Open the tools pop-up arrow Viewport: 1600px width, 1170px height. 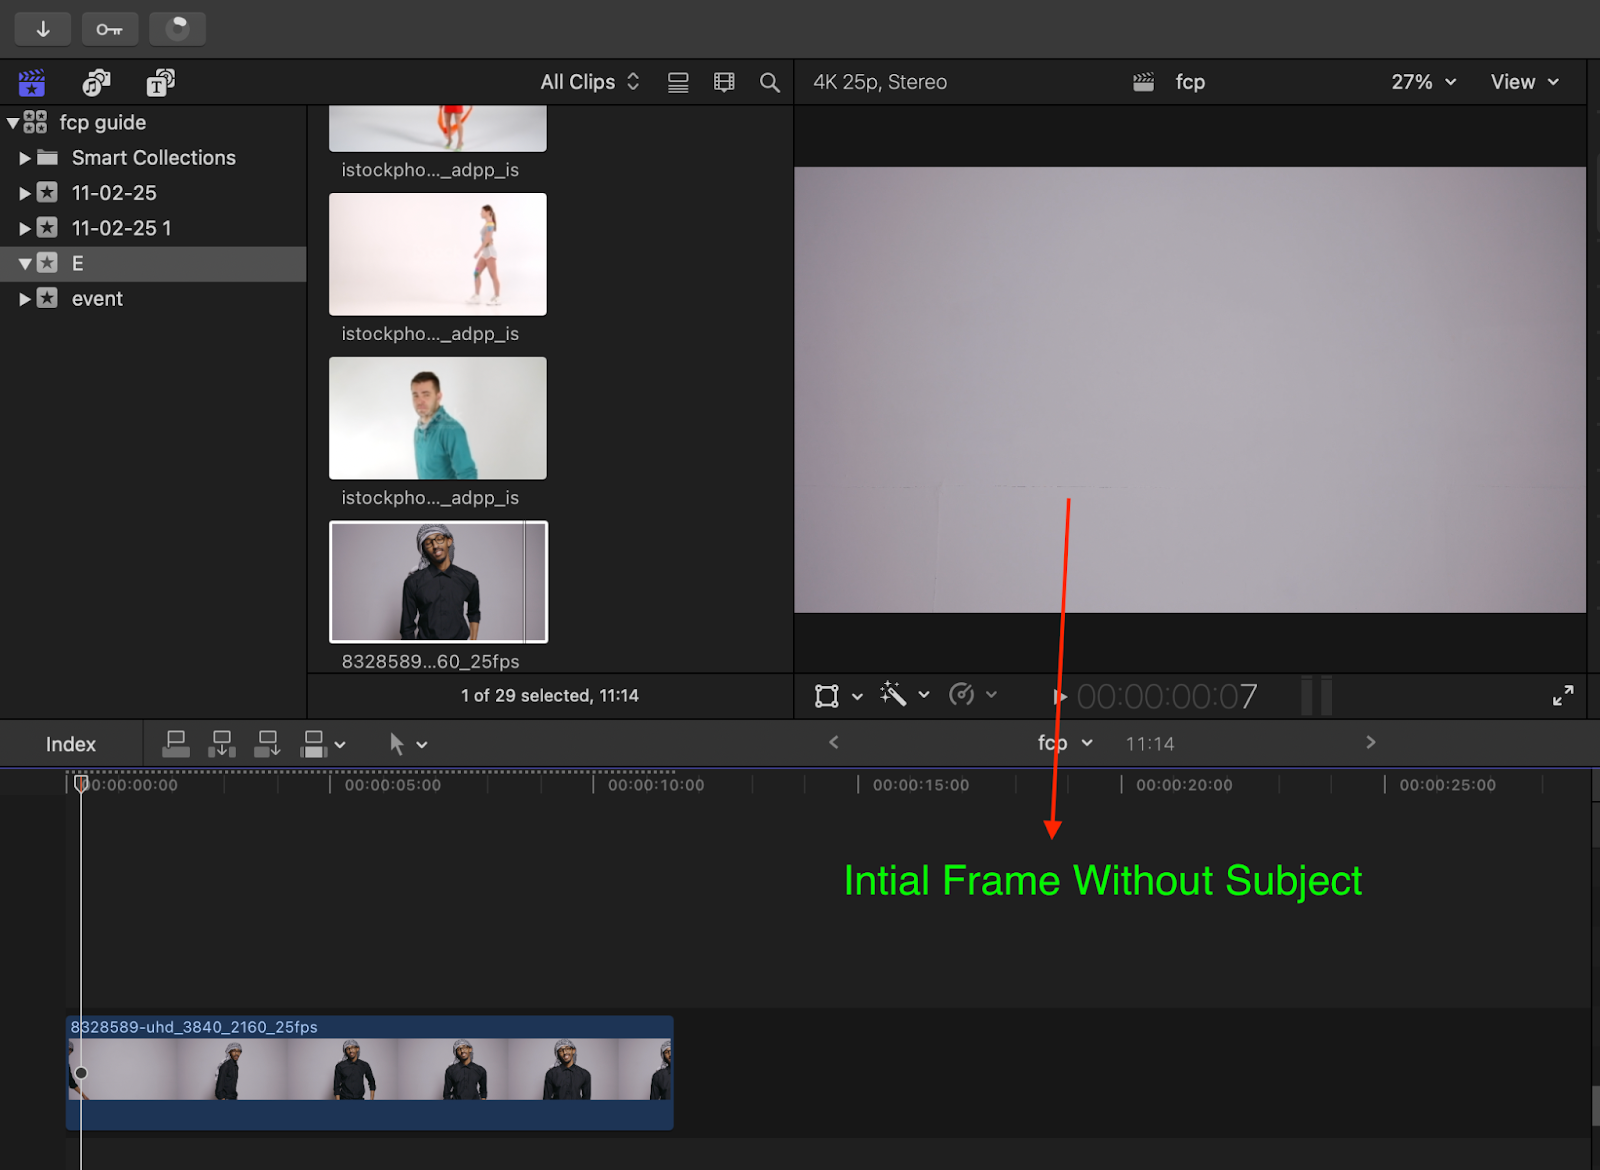[x=422, y=745]
